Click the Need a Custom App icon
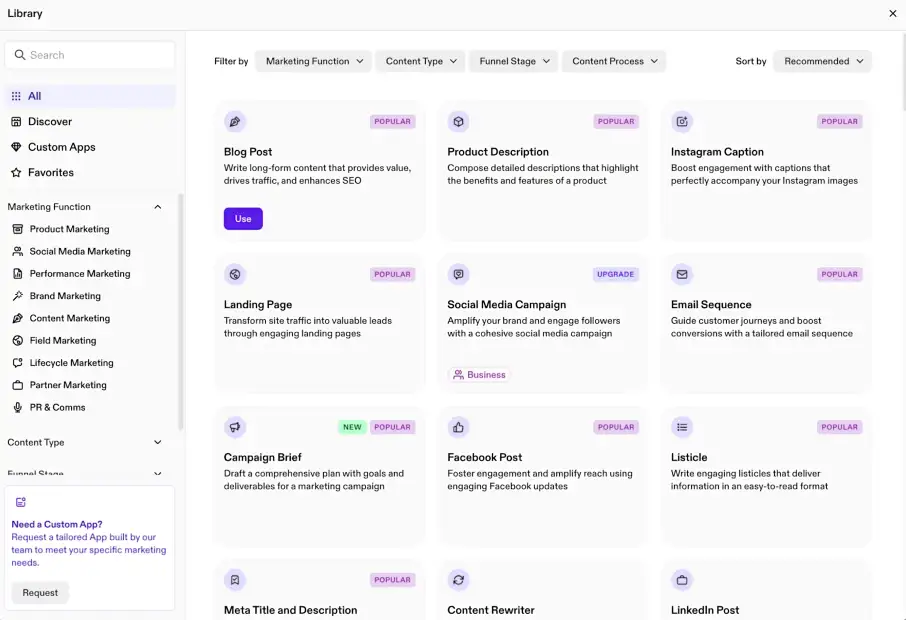This screenshot has height=620, width=906. pos(21,502)
